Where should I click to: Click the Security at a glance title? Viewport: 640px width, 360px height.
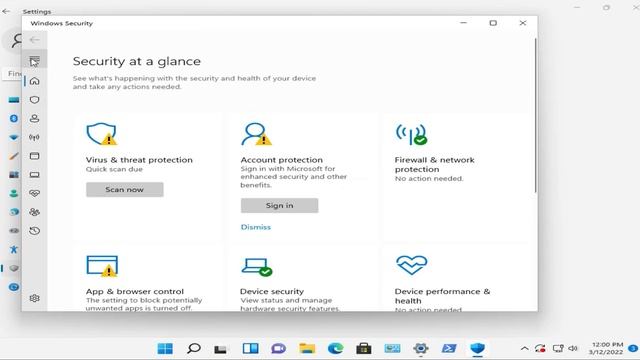point(137,61)
